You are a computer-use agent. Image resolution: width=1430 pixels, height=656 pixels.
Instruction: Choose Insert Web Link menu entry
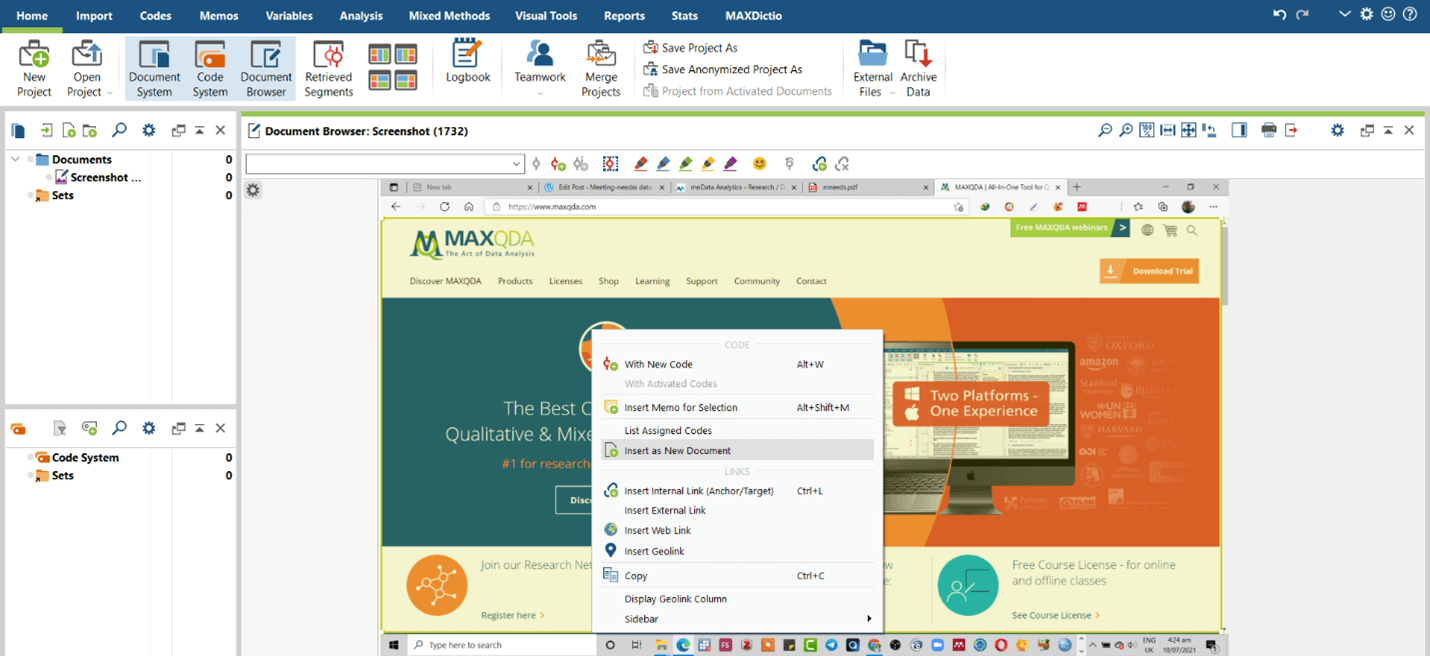click(737, 530)
